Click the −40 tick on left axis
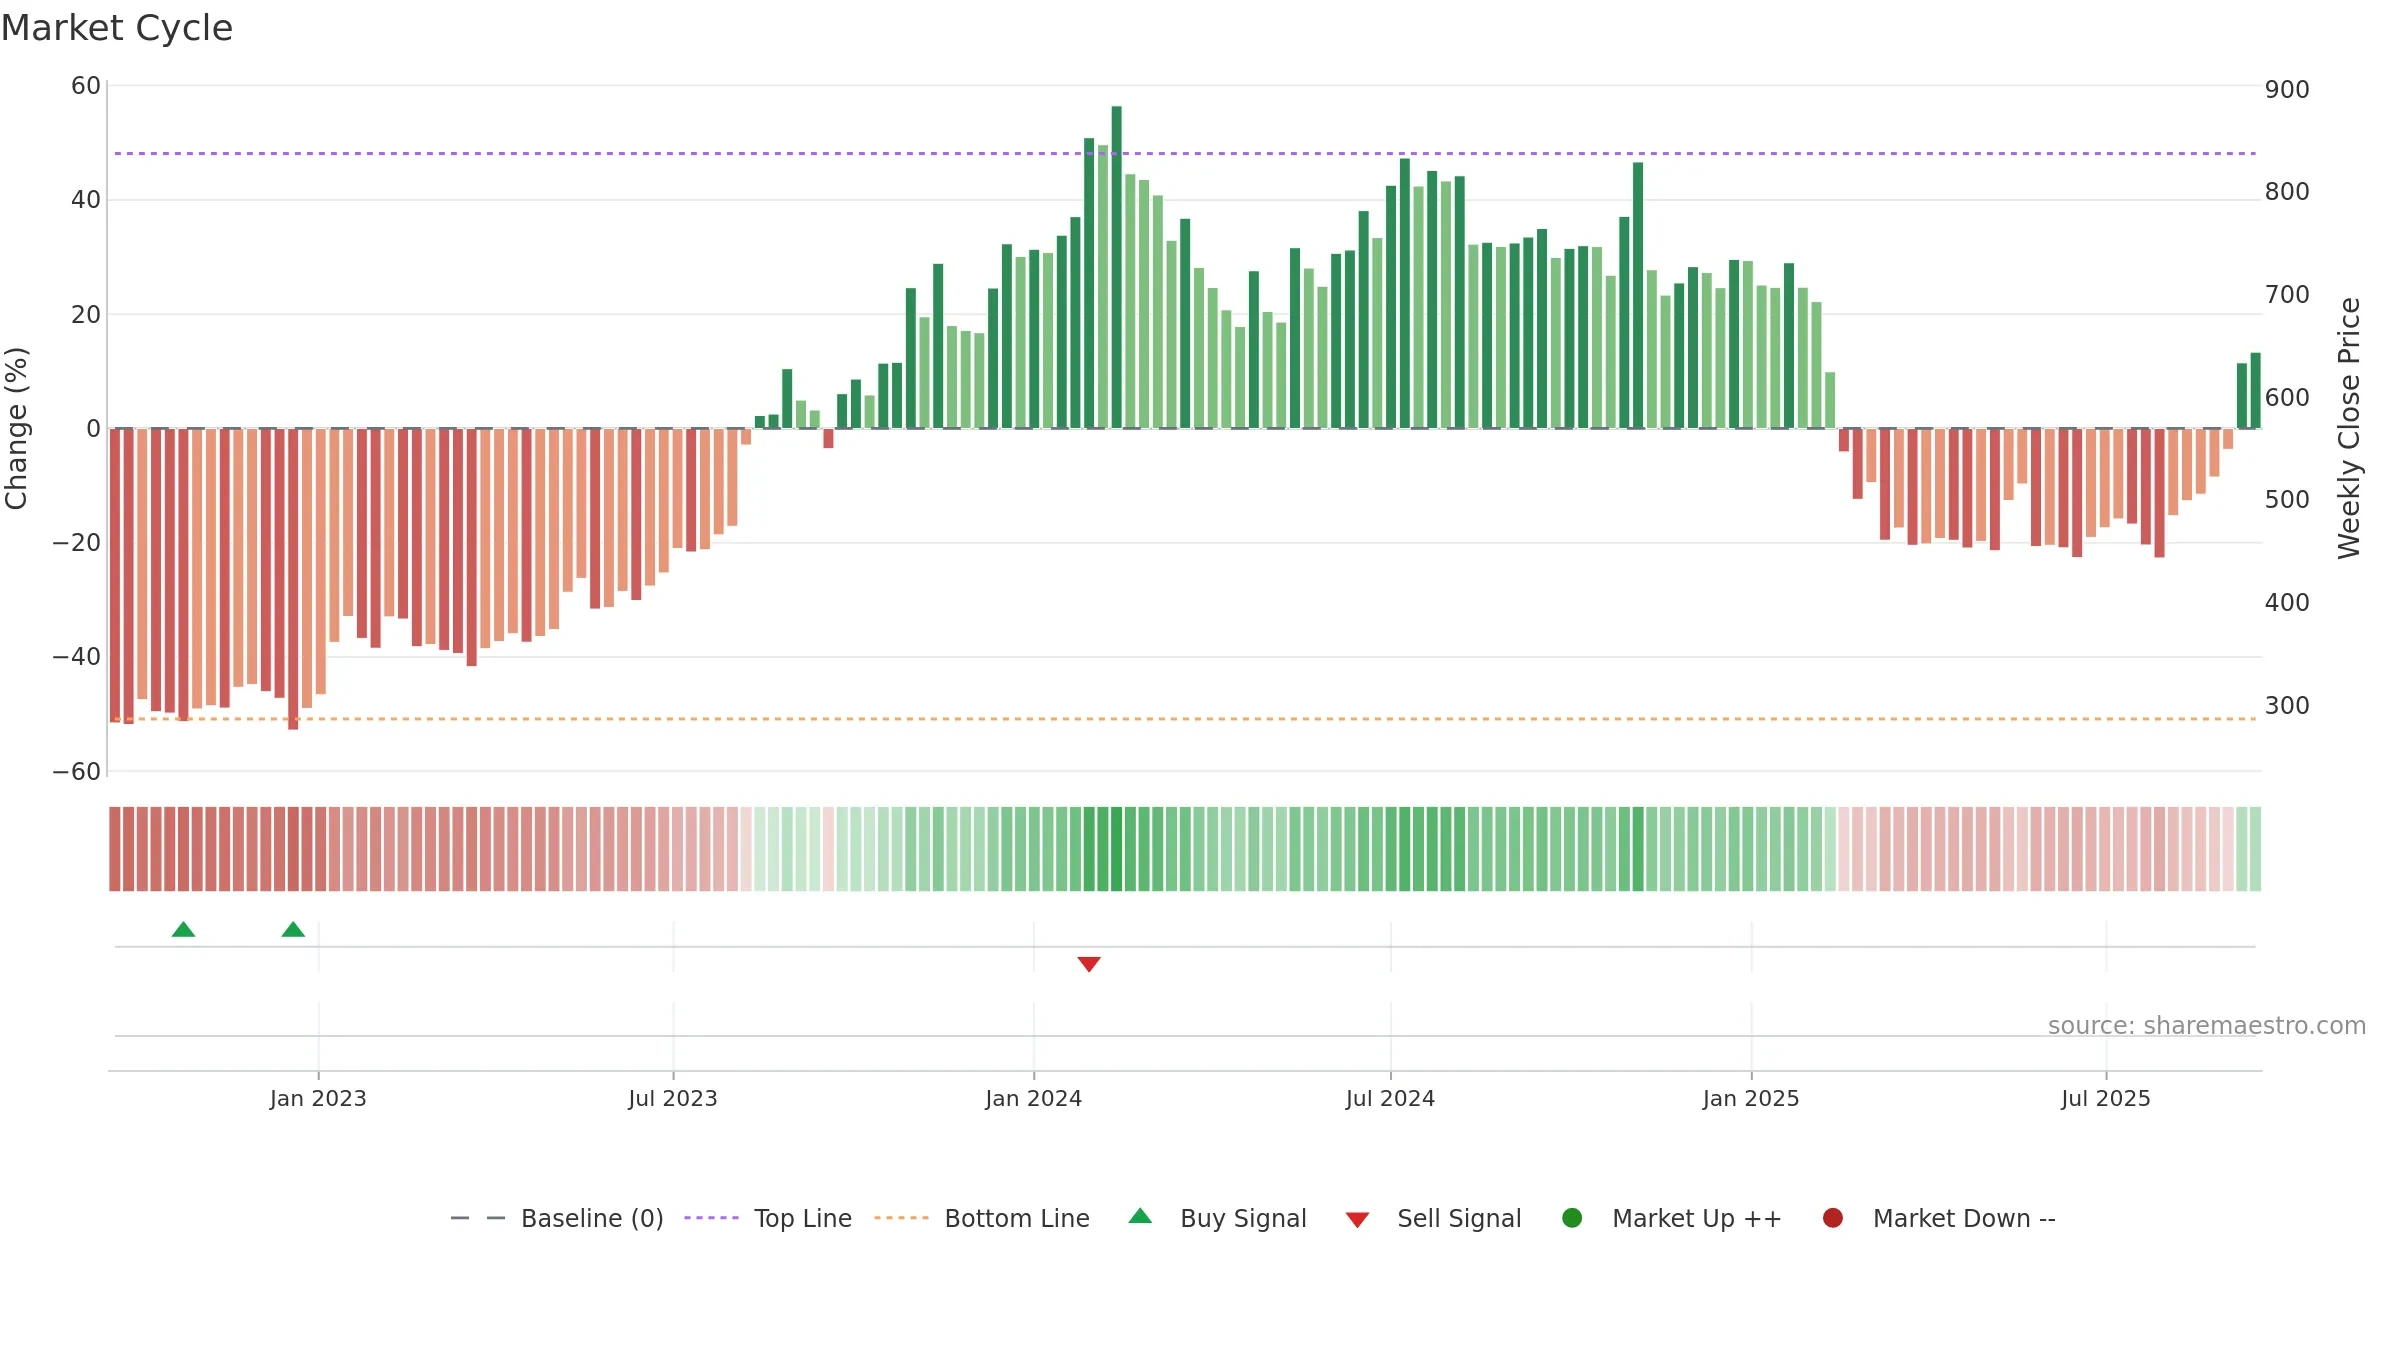2400x1350 pixels. pos(77,657)
